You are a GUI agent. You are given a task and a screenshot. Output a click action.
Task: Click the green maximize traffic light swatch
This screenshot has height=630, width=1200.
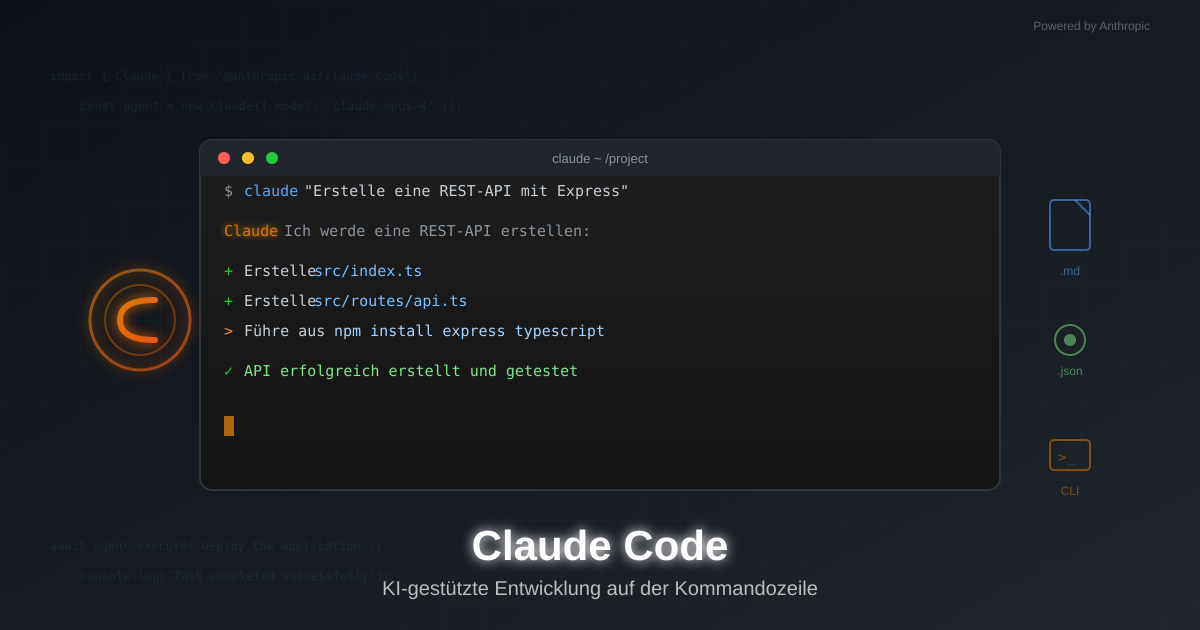271,157
